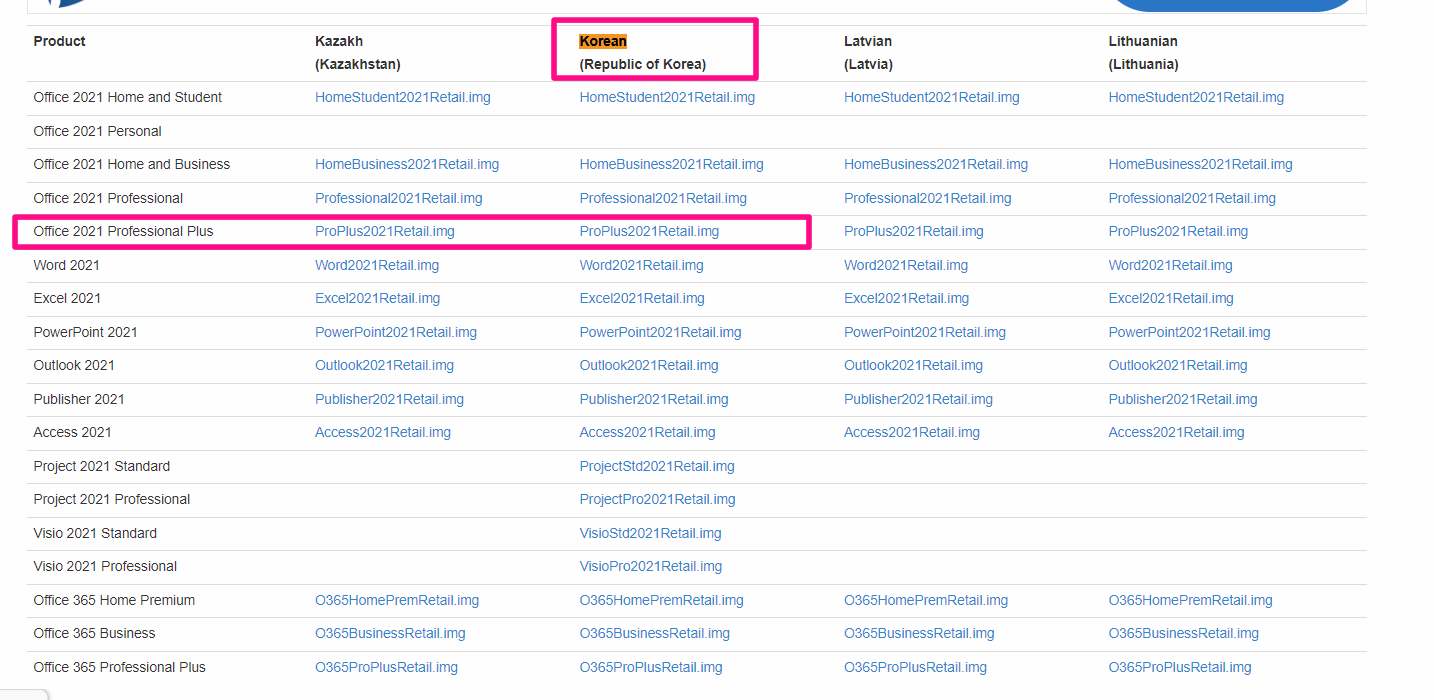Open Latvian O365HomePremRetail.img
Screen dimensions: 1434x700
click(x=926, y=600)
